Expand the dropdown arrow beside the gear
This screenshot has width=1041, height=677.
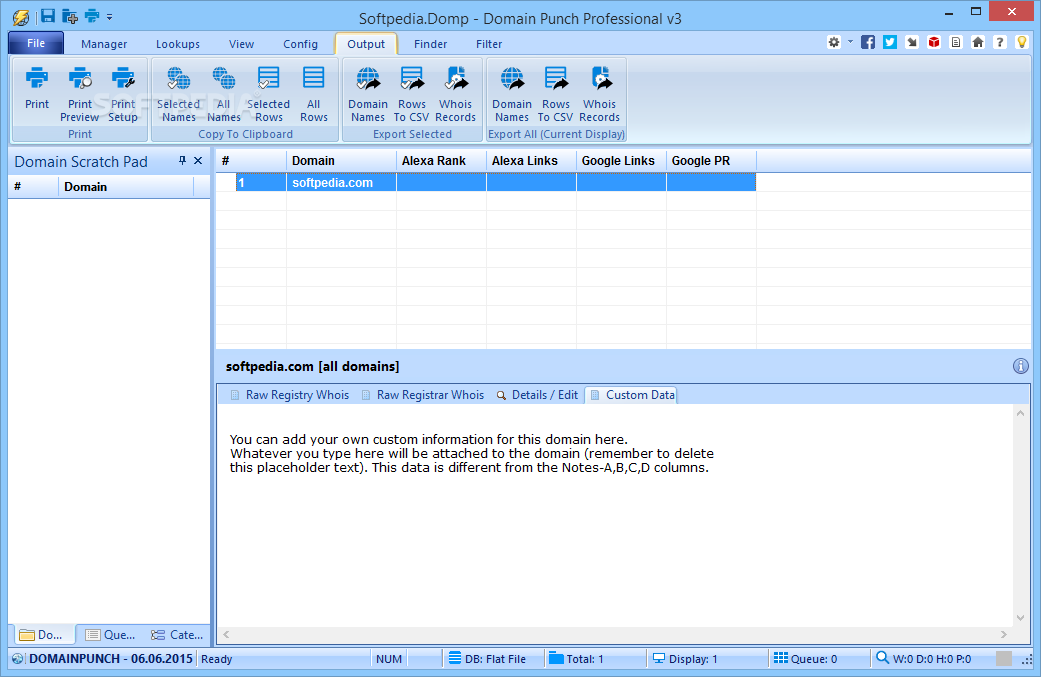coord(850,42)
